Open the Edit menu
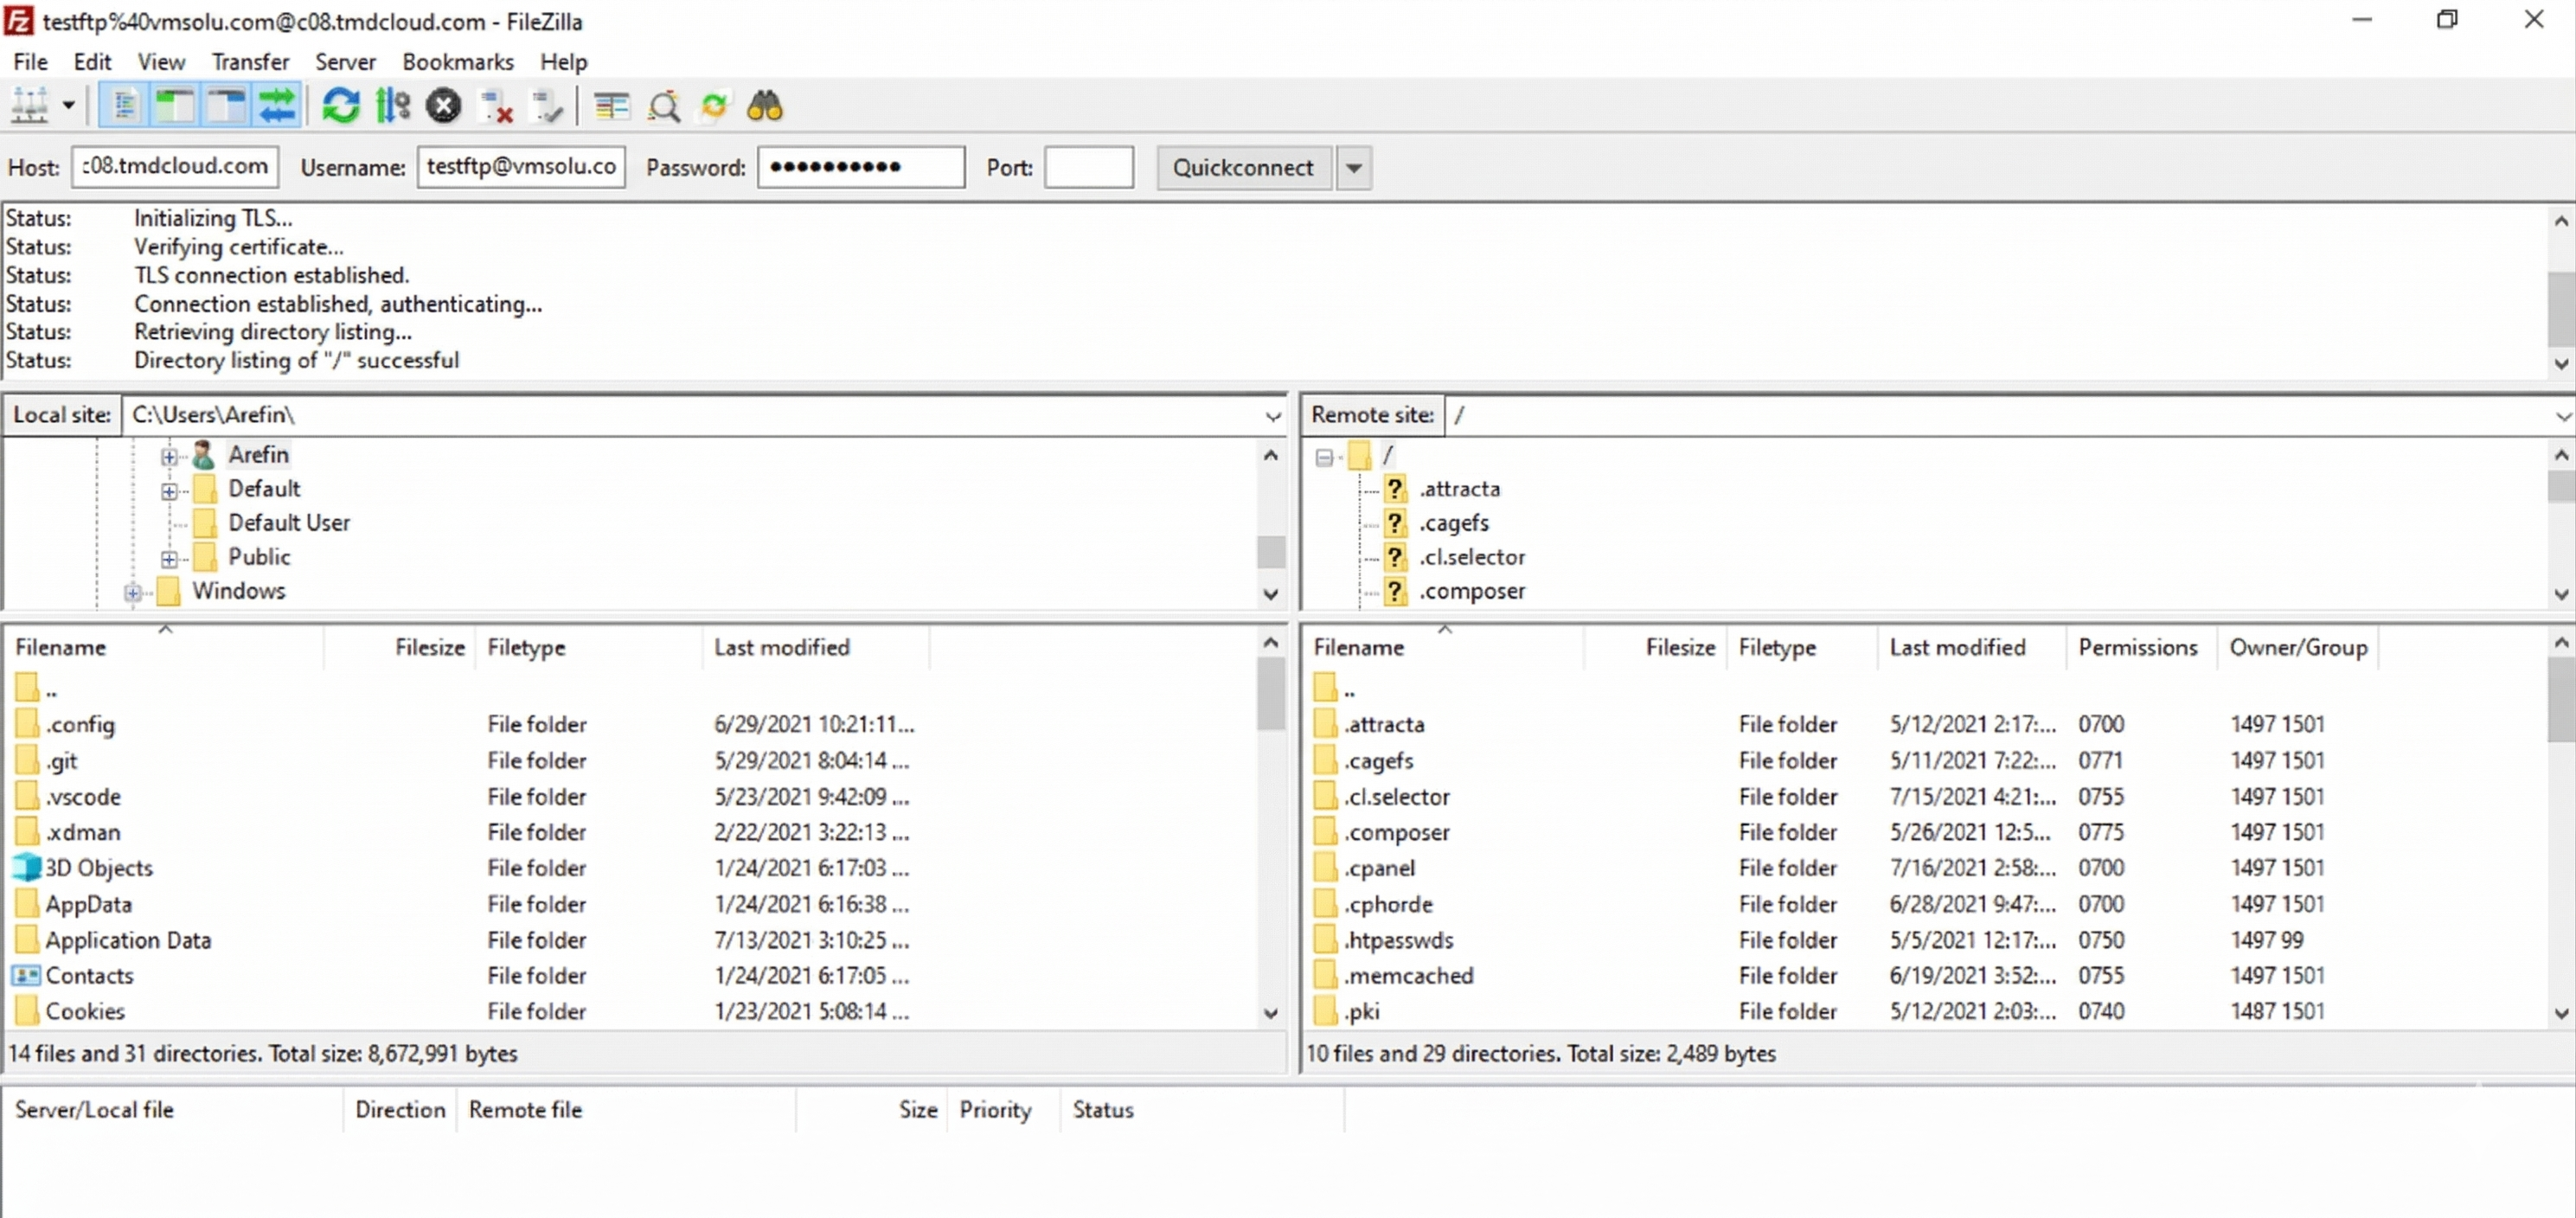 92,61
